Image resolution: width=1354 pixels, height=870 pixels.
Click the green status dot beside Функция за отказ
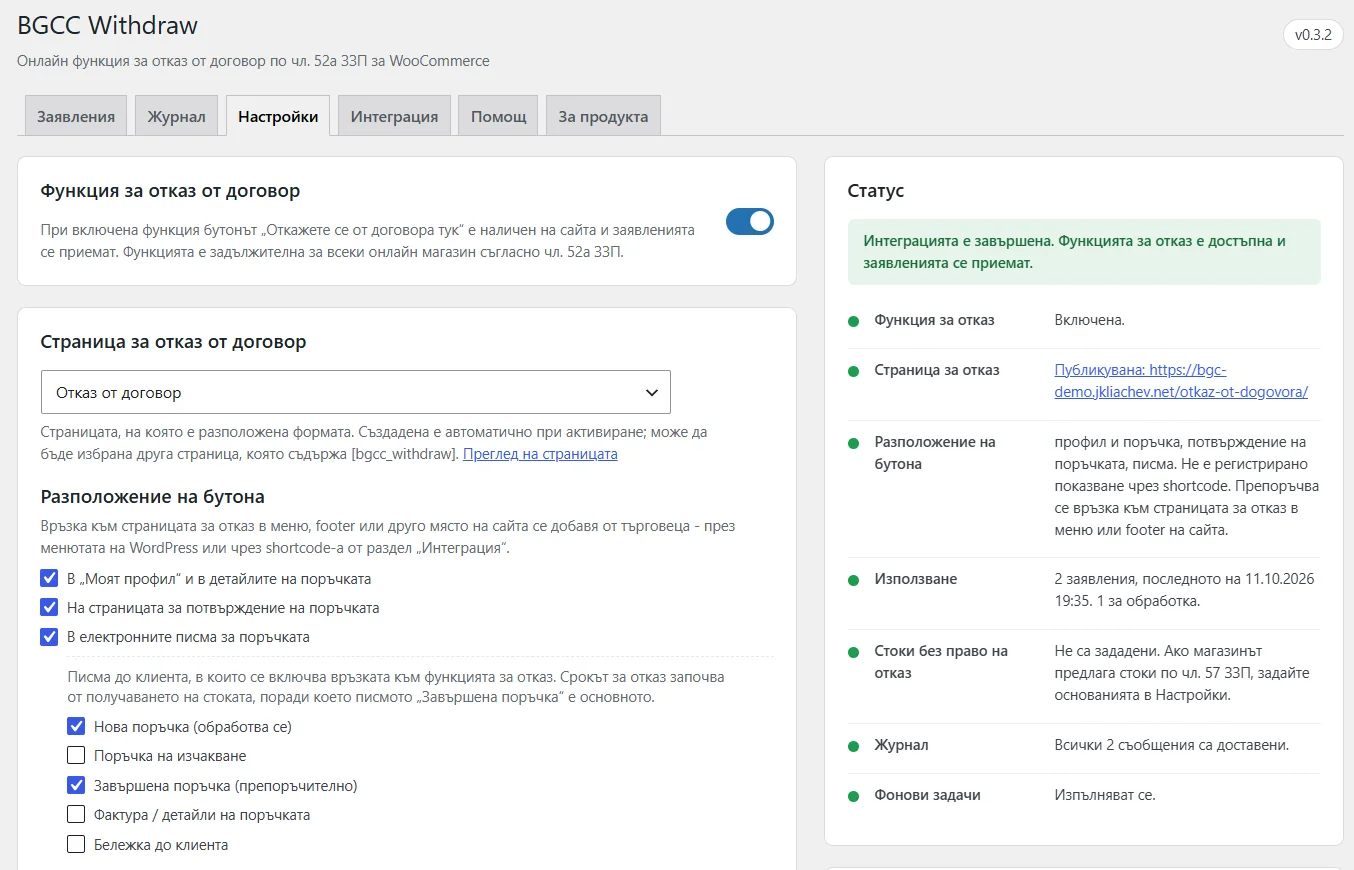[x=853, y=321]
